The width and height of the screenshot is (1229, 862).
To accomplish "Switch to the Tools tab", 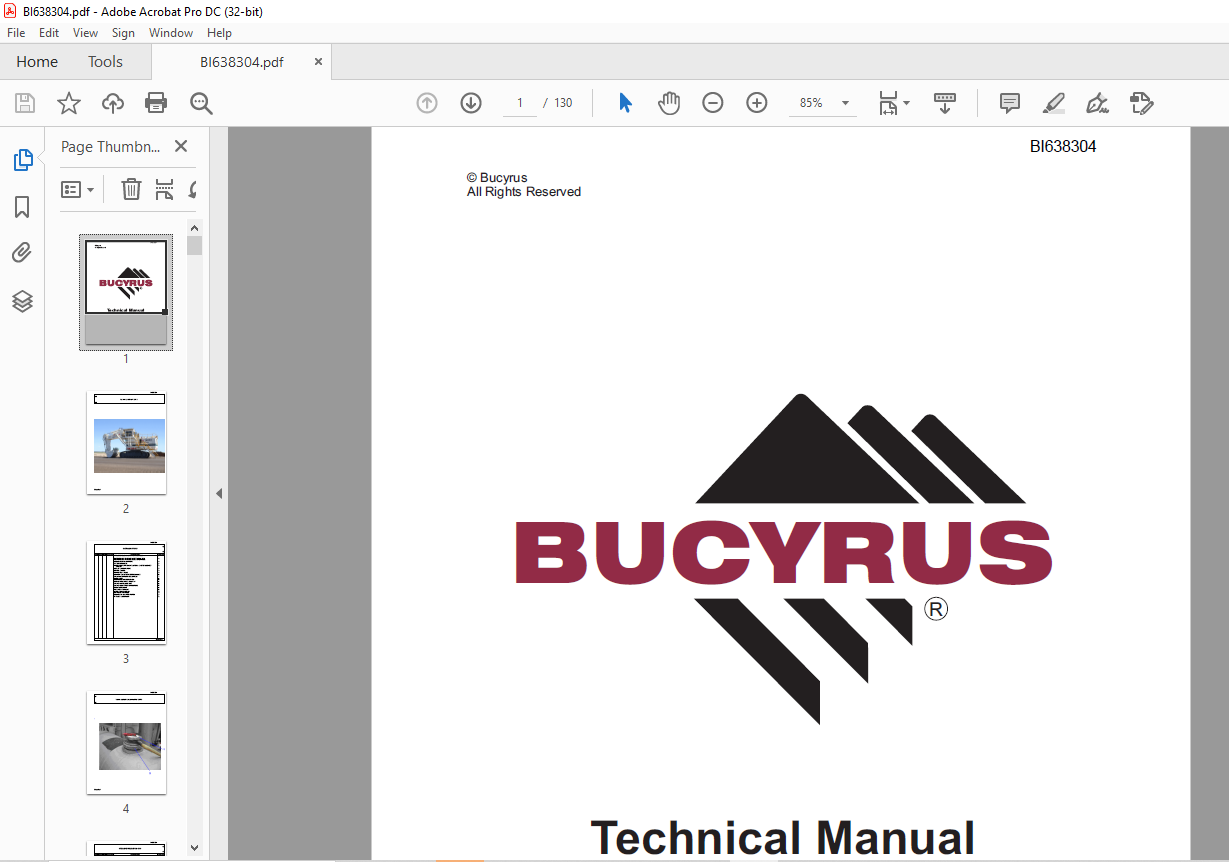I will [x=105, y=62].
